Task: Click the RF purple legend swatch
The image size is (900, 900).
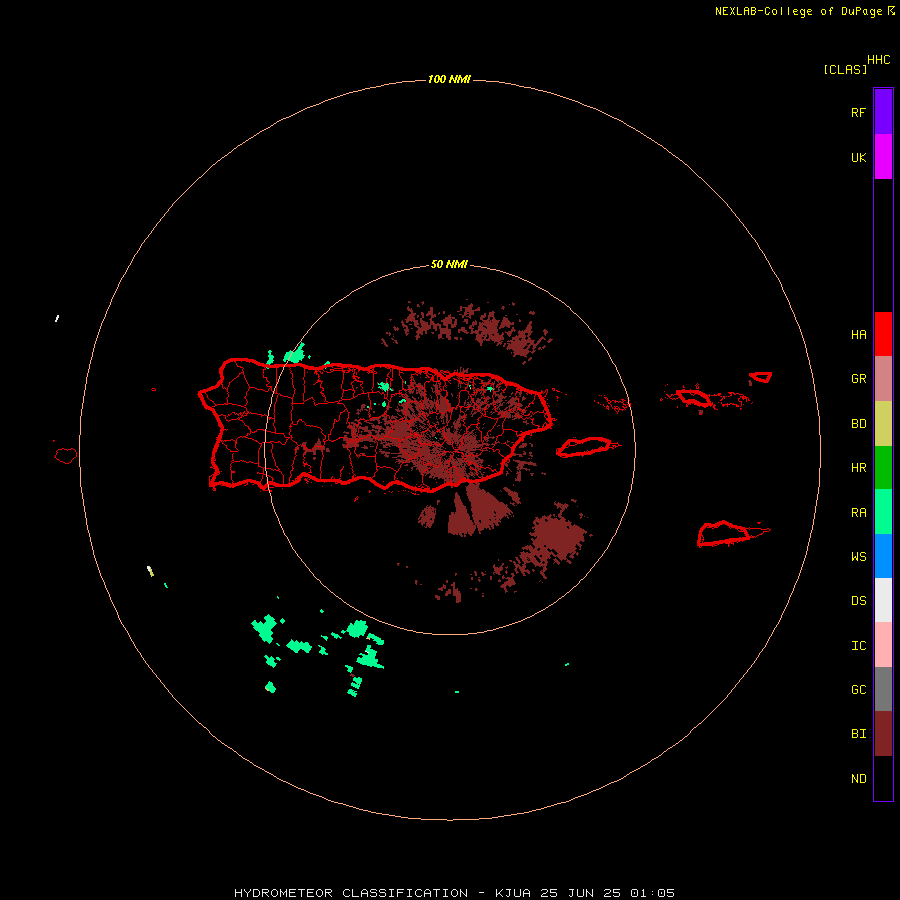Action: [x=883, y=111]
